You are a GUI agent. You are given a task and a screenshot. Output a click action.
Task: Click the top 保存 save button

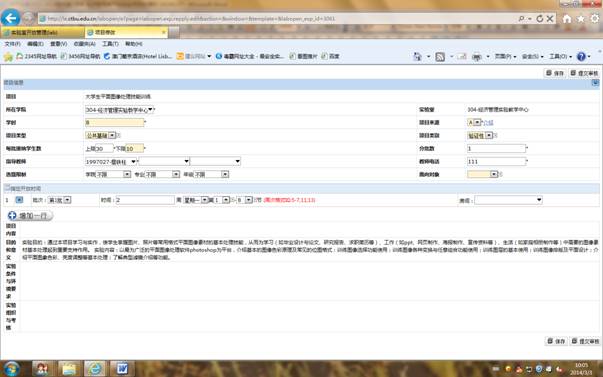(x=555, y=73)
